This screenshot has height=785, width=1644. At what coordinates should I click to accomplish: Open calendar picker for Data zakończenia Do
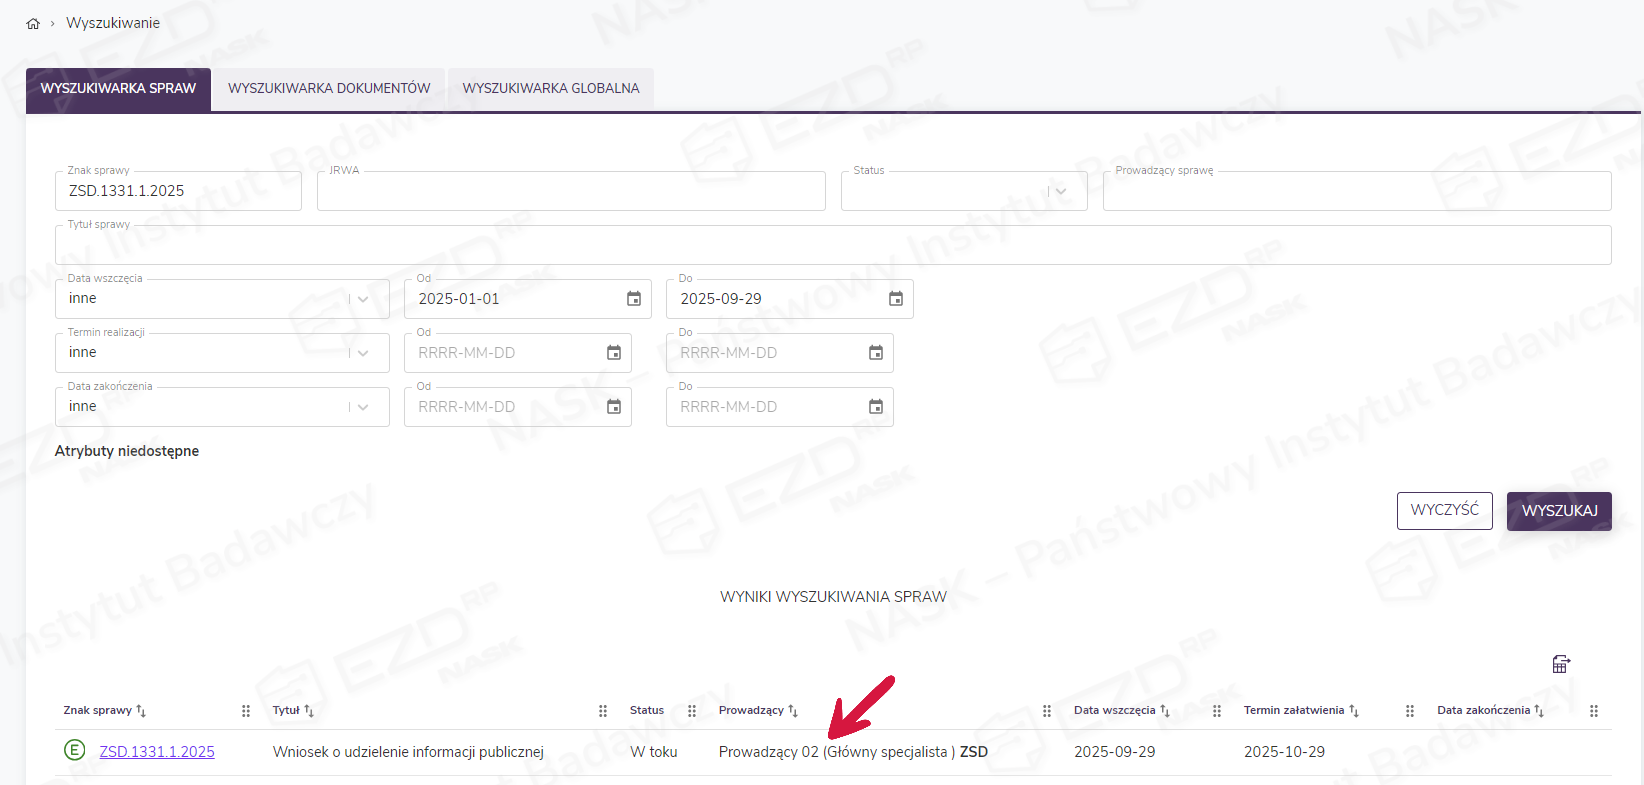pyautogui.click(x=875, y=407)
